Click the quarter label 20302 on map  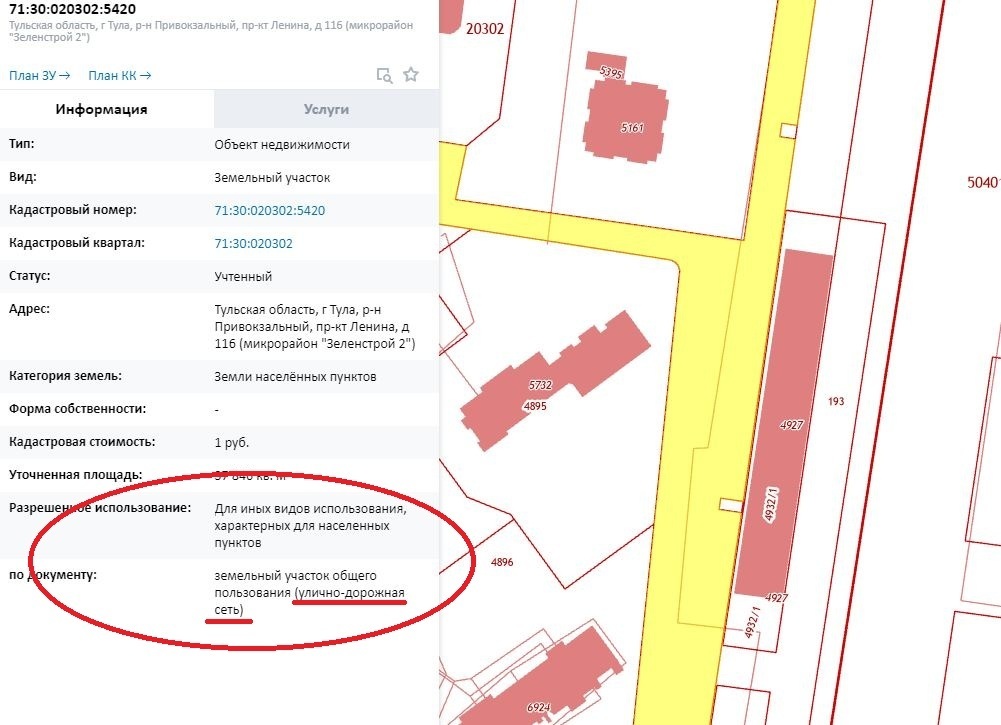485,29
